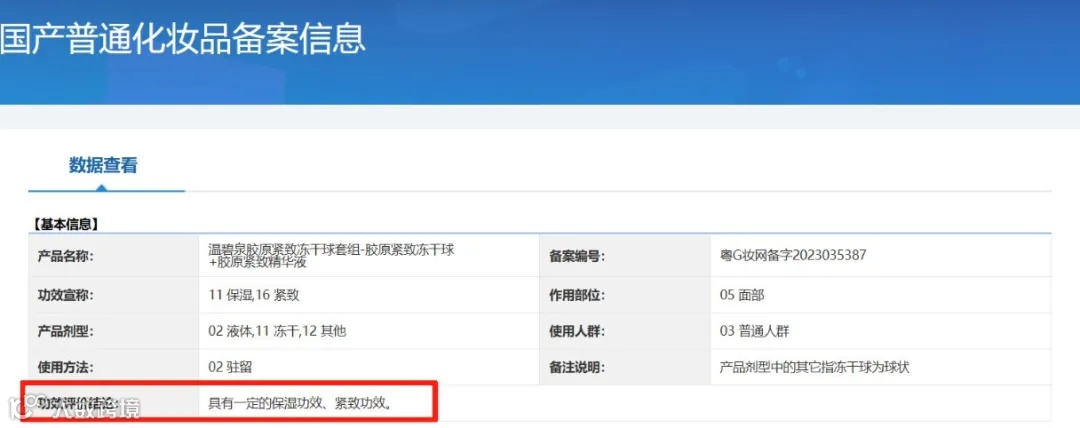Click the 产品剂型 label cell
Viewport: 1080px width, 428px height.
coord(114,331)
